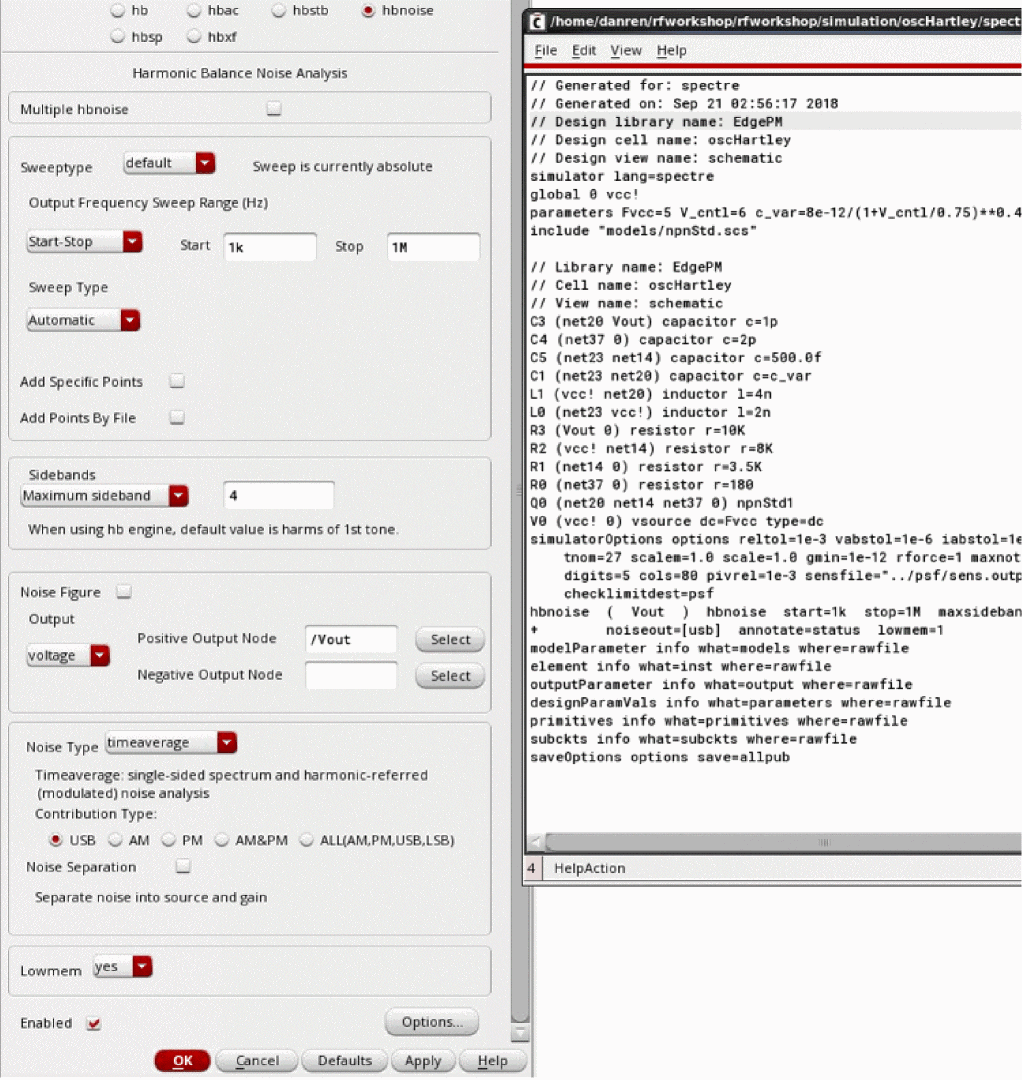This screenshot has height=1080, width=1022.
Task: Select the AM contribution type
Action: coord(116,840)
